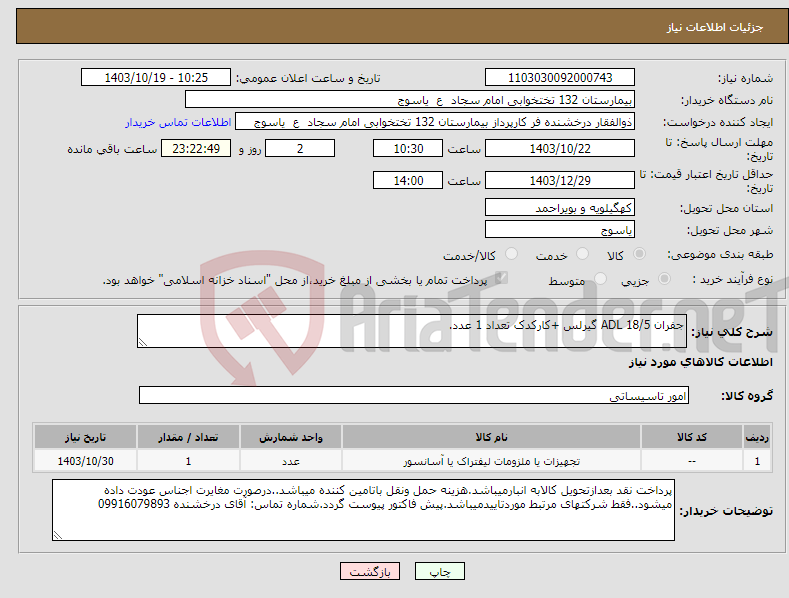789x598 pixels.
Task: Click the item name cell about elevator equipment
Action: pos(491,461)
